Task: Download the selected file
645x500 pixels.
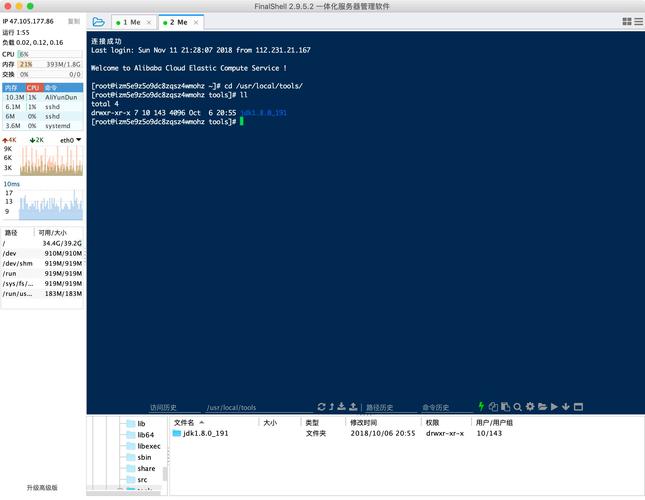Action: pyautogui.click(x=341, y=407)
